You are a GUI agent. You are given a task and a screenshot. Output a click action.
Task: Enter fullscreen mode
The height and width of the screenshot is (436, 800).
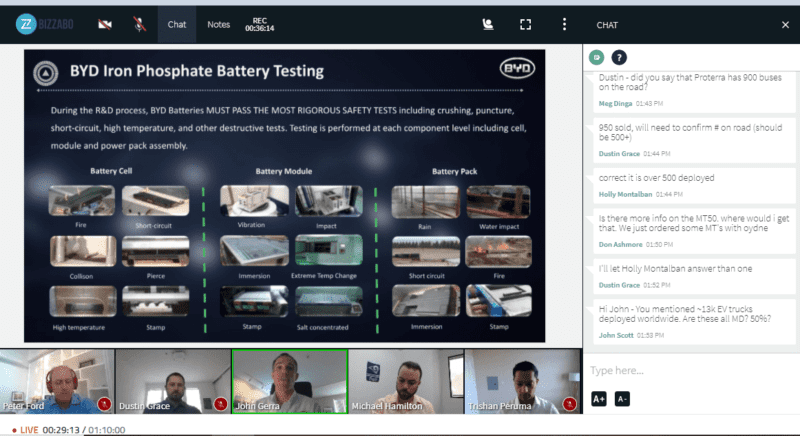coord(526,24)
